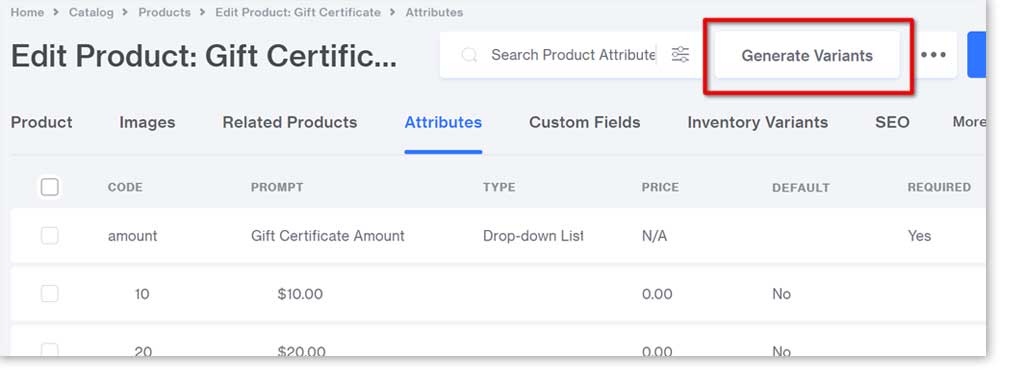This screenshot has height=370, width=1024.
Task: Check the amount attribute row checkbox
Action: coord(50,236)
